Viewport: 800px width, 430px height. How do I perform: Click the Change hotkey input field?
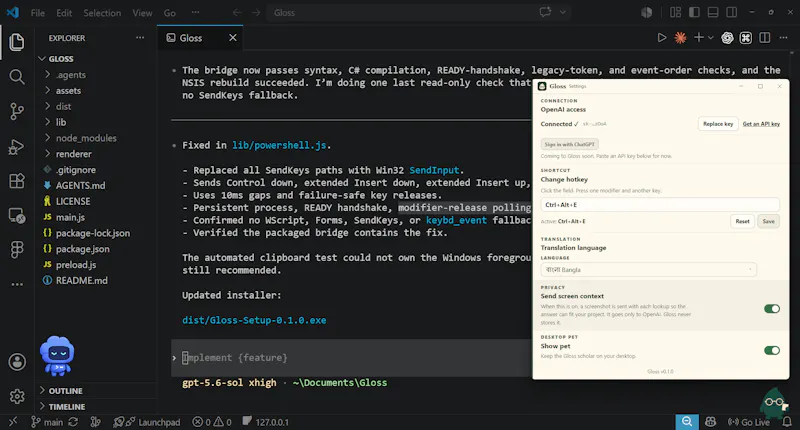(660, 205)
